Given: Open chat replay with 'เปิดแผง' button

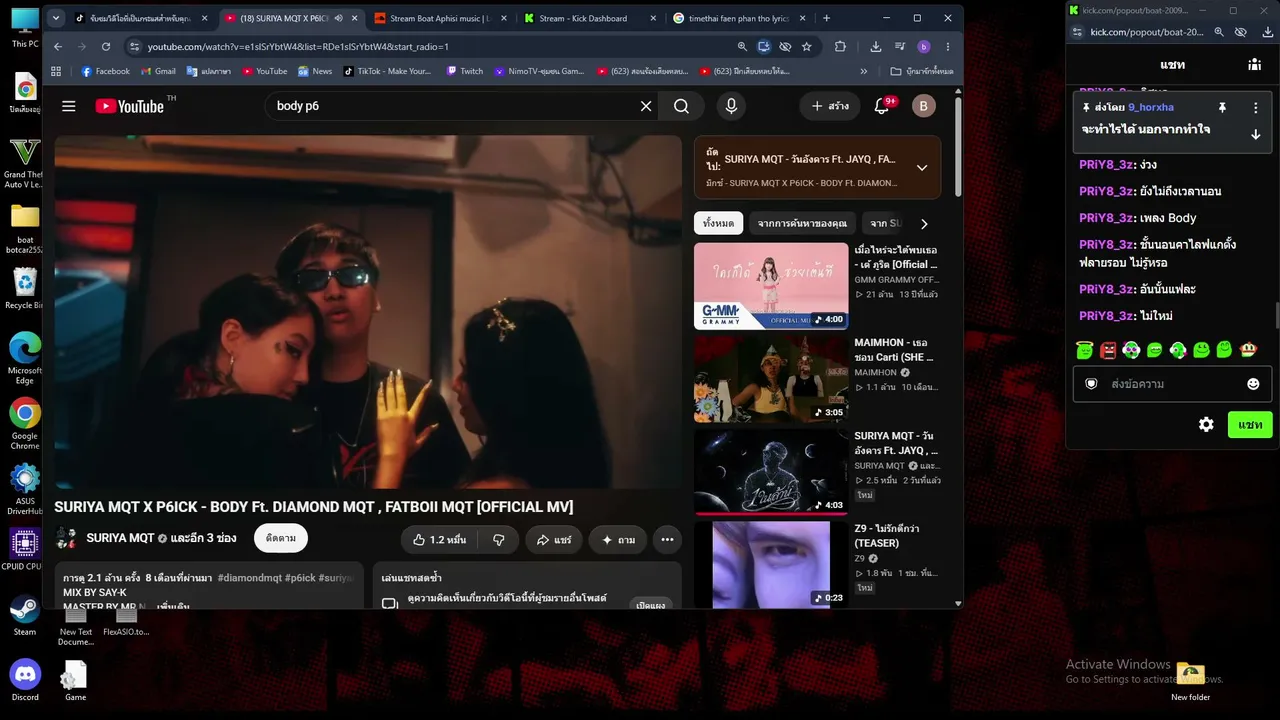Looking at the screenshot, I should (x=651, y=605).
